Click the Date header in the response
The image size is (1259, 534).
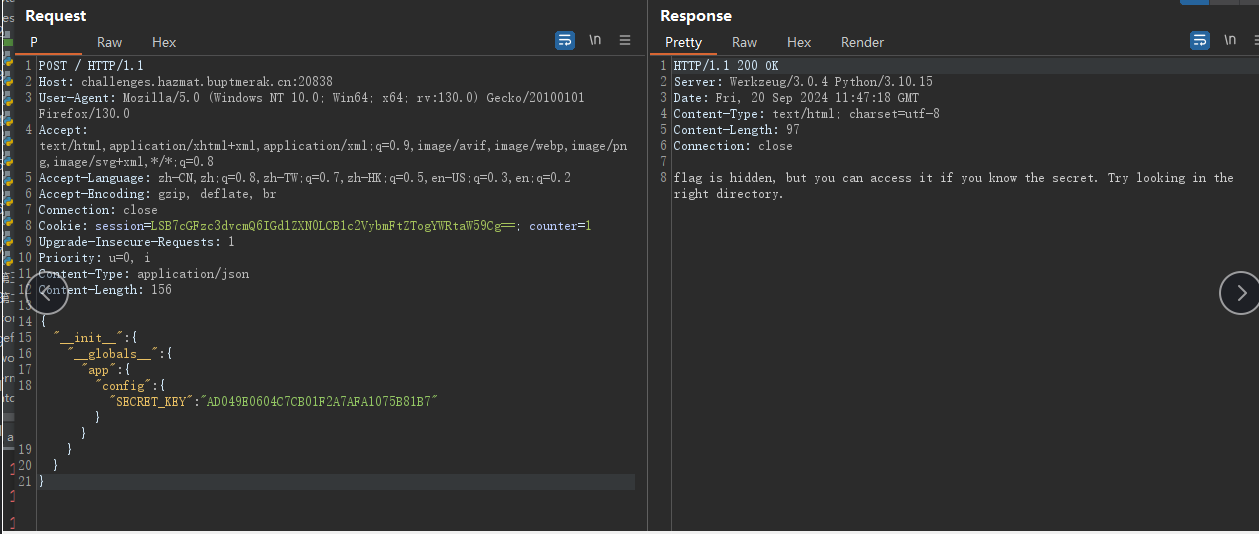tap(796, 98)
